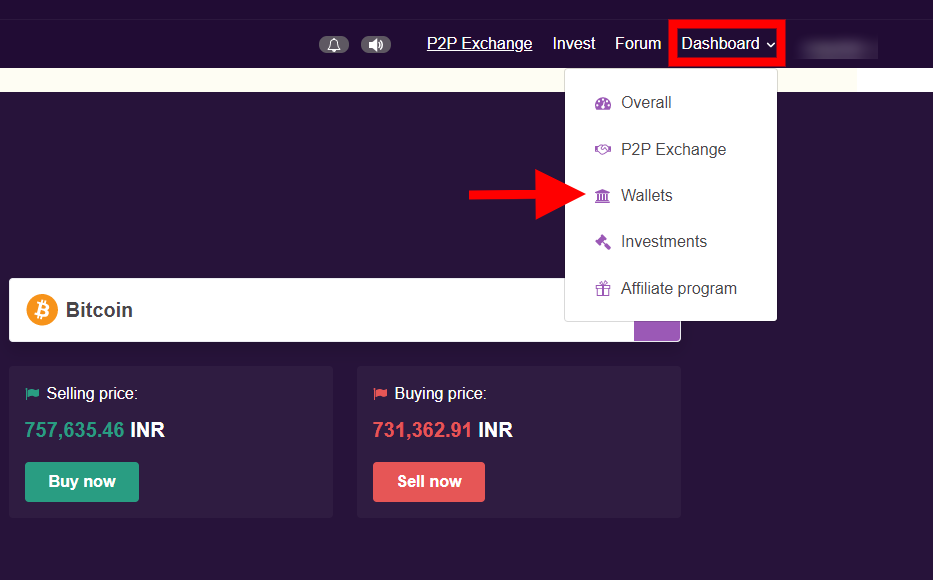Open the blurred user account name

click(x=838, y=49)
